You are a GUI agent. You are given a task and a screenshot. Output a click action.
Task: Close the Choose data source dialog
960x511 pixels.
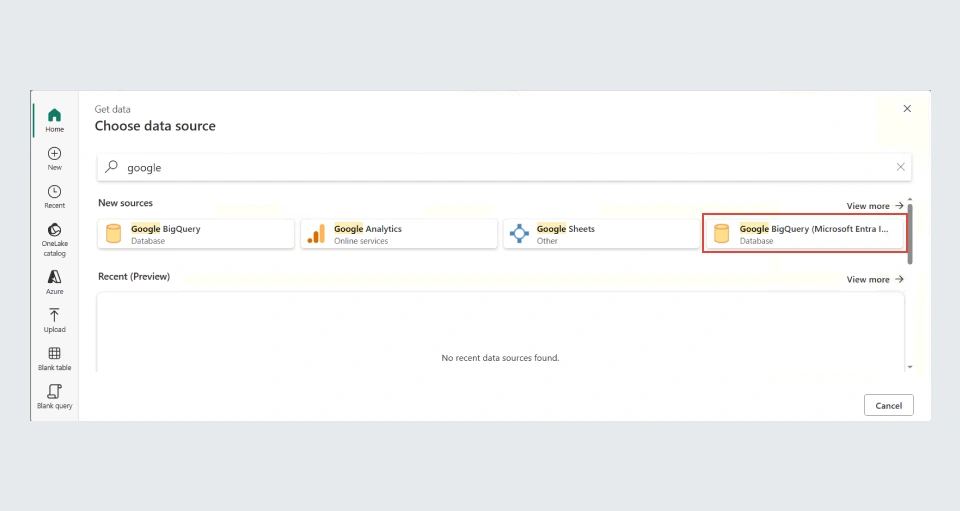tap(907, 109)
